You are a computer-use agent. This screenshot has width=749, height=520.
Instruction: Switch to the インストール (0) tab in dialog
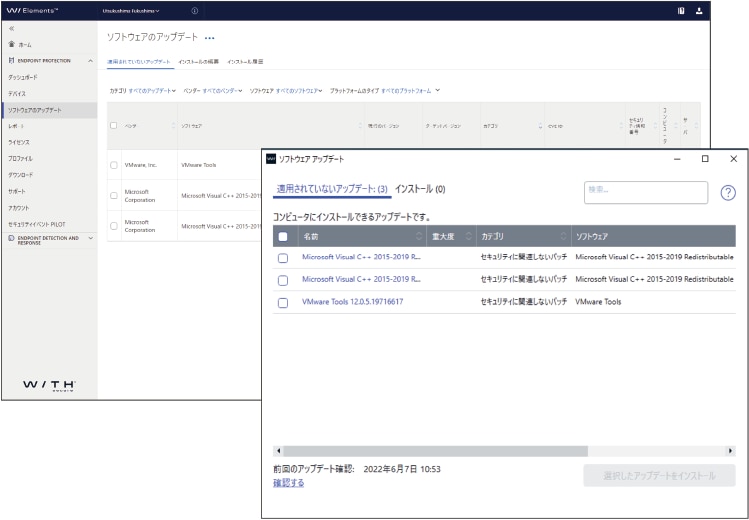420,189
